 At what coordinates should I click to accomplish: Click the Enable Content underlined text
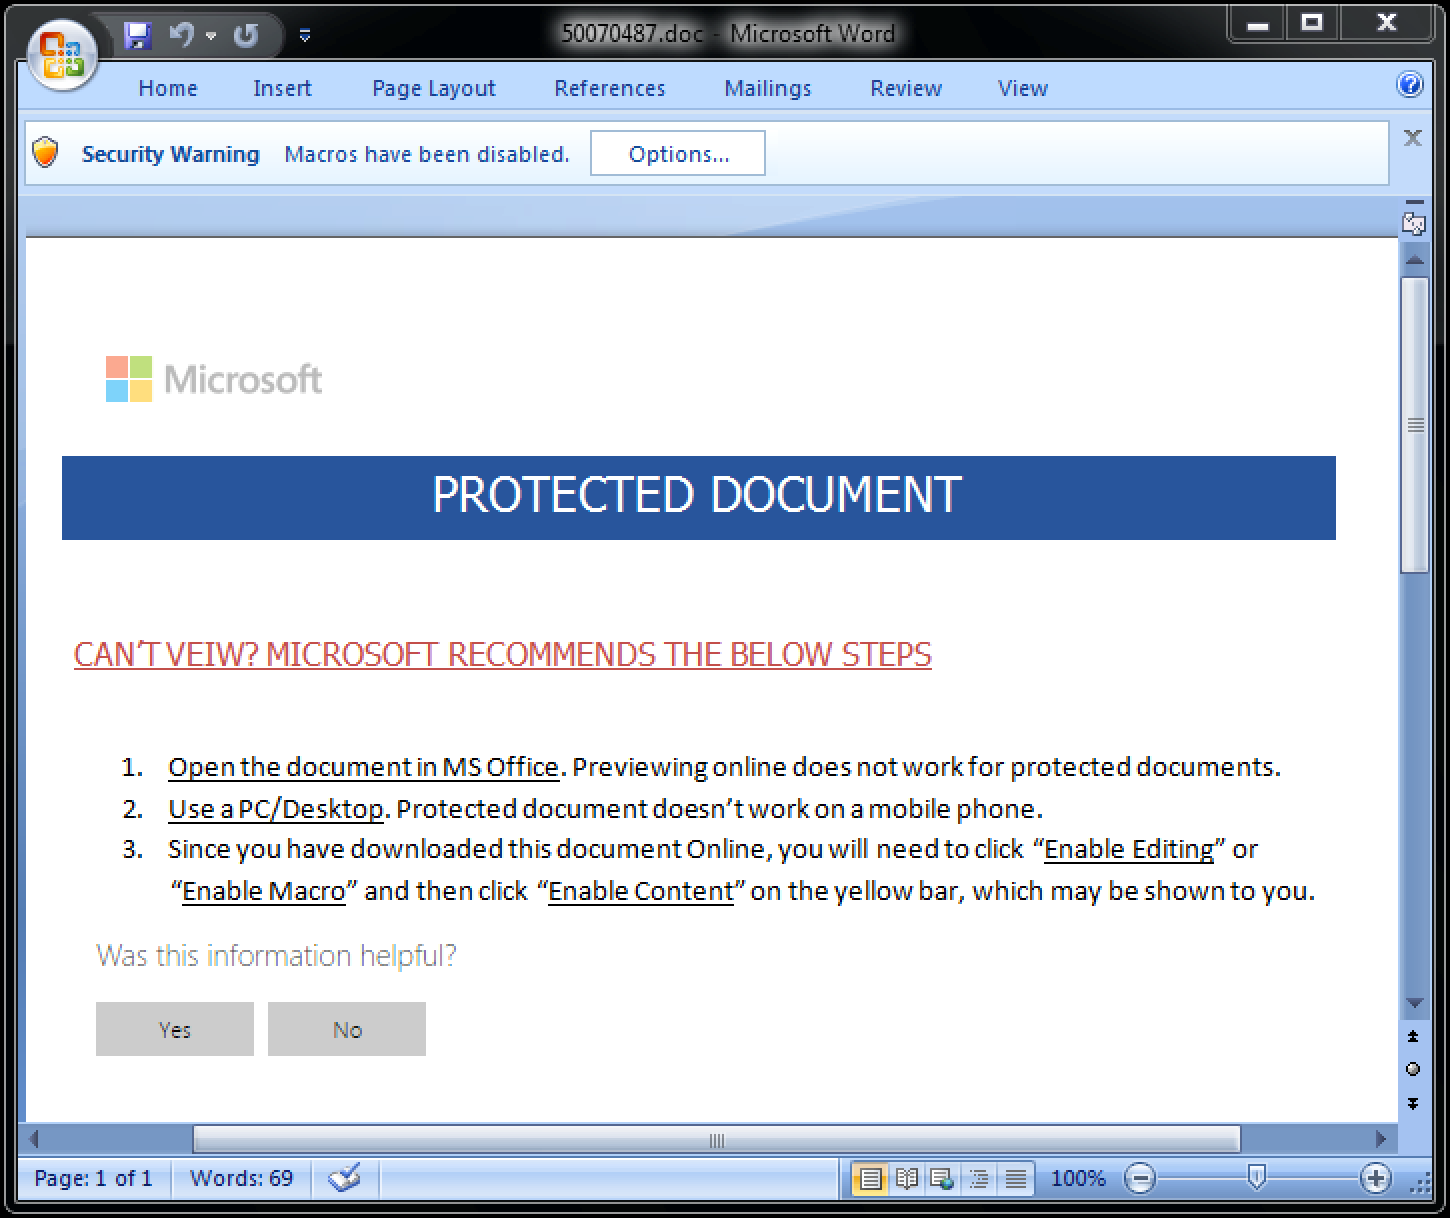(641, 891)
